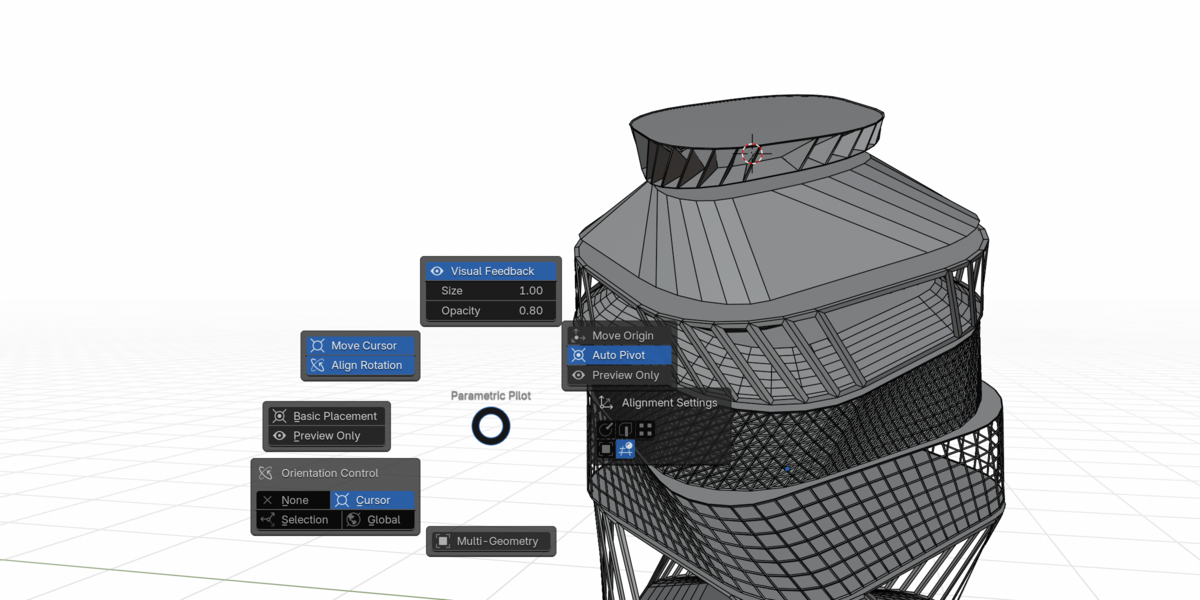Select the Cursor orientation option
Screen dimensions: 1200x600
(x=374, y=500)
